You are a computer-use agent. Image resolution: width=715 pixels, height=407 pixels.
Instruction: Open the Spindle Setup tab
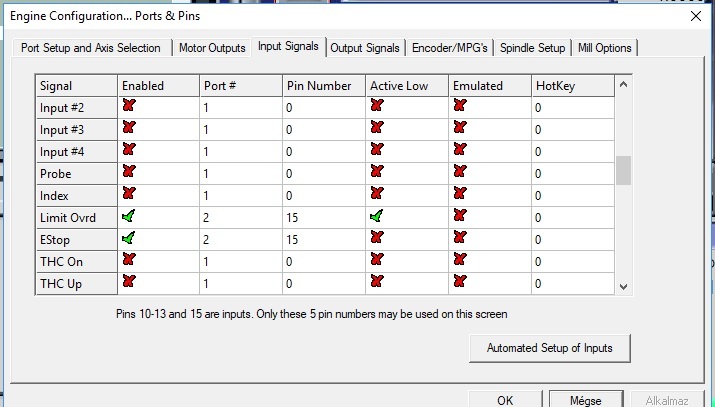[x=531, y=48]
